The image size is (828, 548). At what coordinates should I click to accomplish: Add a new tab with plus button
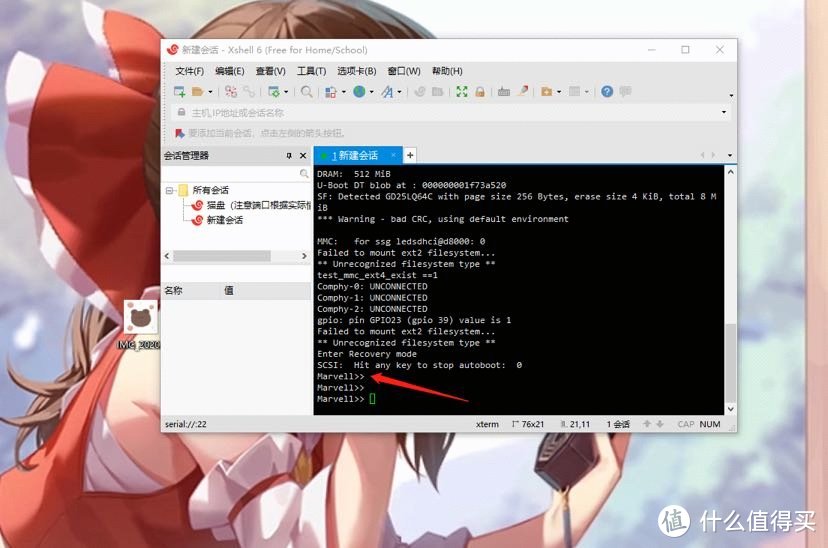pyautogui.click(x=410, y=155)
